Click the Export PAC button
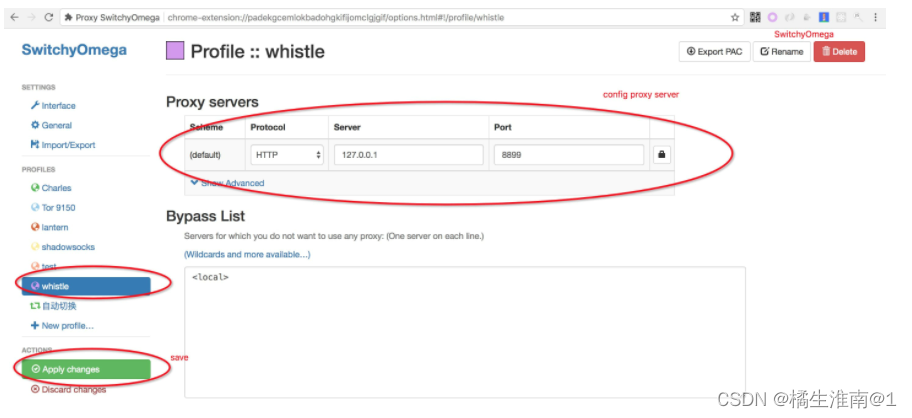912x418 pixels. click(714, 52)
